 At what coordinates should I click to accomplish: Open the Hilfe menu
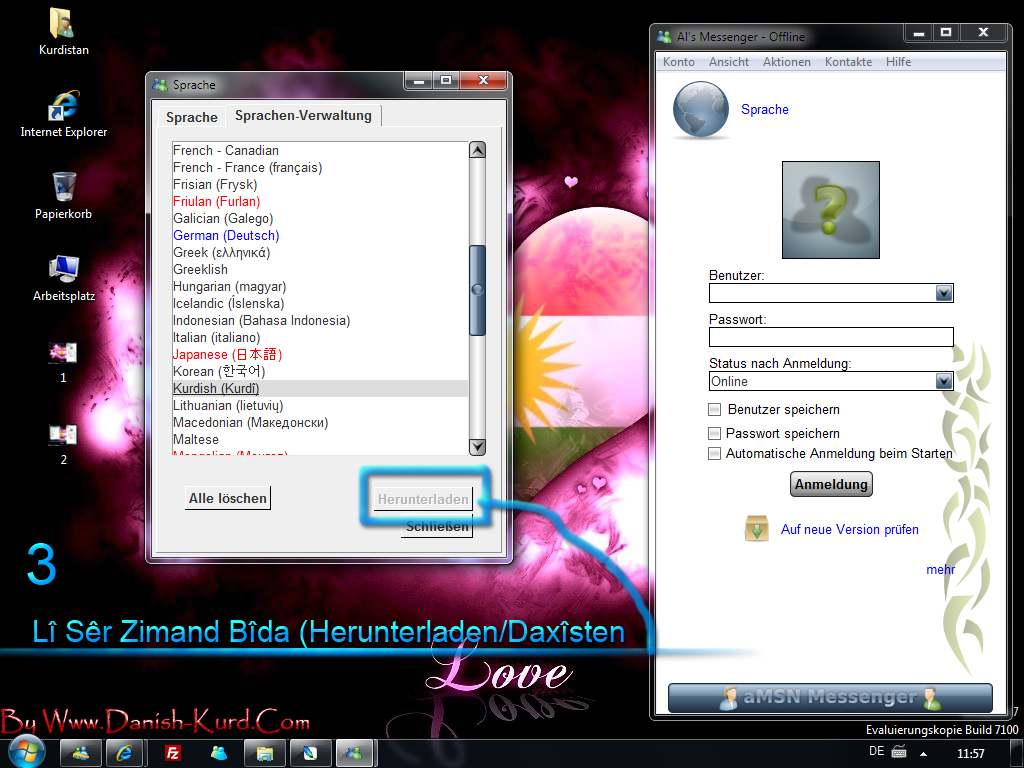[x=898, y=61]
